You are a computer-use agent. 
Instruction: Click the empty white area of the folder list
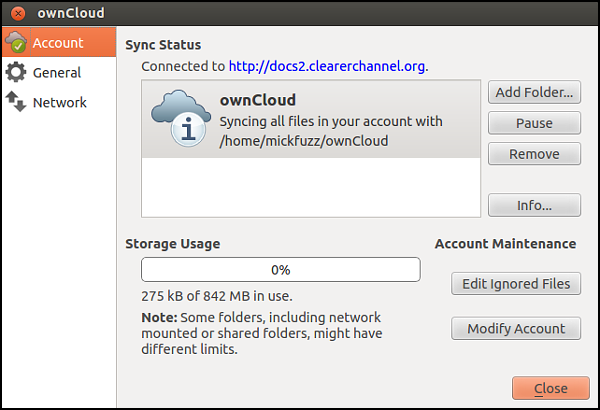[310, 190]
